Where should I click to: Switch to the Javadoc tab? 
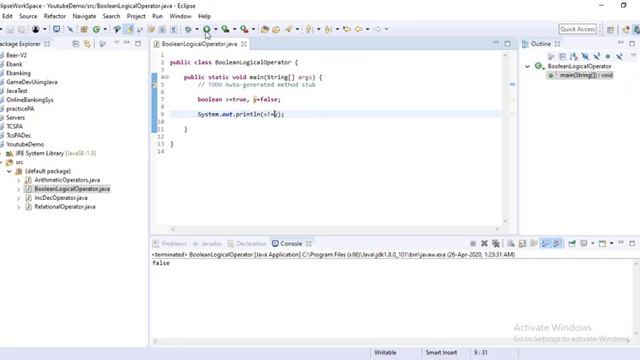[x=207, y=244]
